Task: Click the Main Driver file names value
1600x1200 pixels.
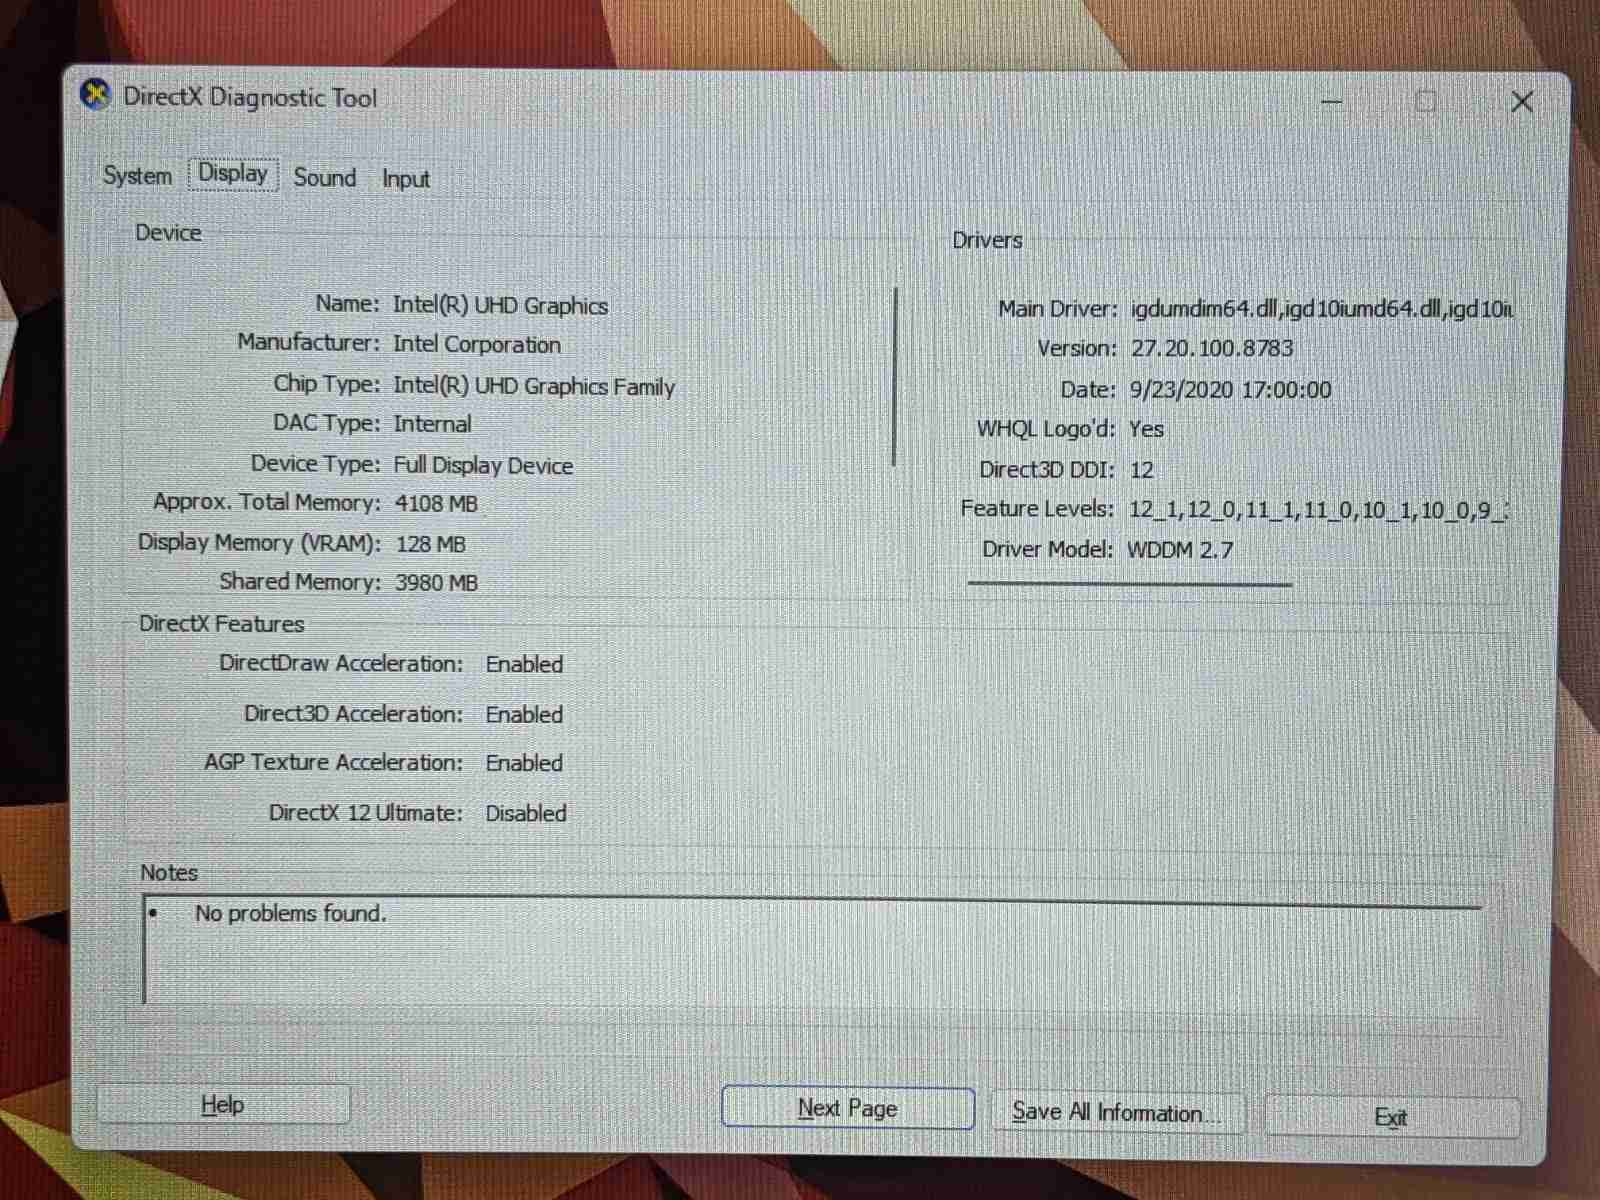Action: [x=1320, y=309]
